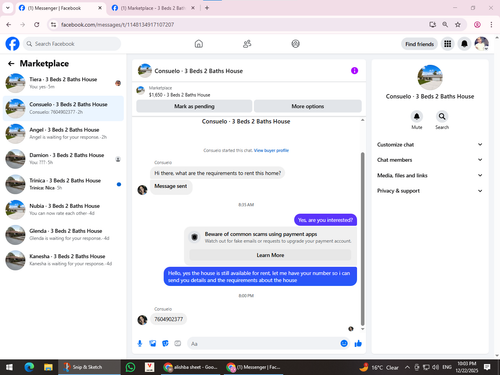This screenshot has width=500, height=375.
Task: Open the Kanesha conversation
Action: pos(63,260)
